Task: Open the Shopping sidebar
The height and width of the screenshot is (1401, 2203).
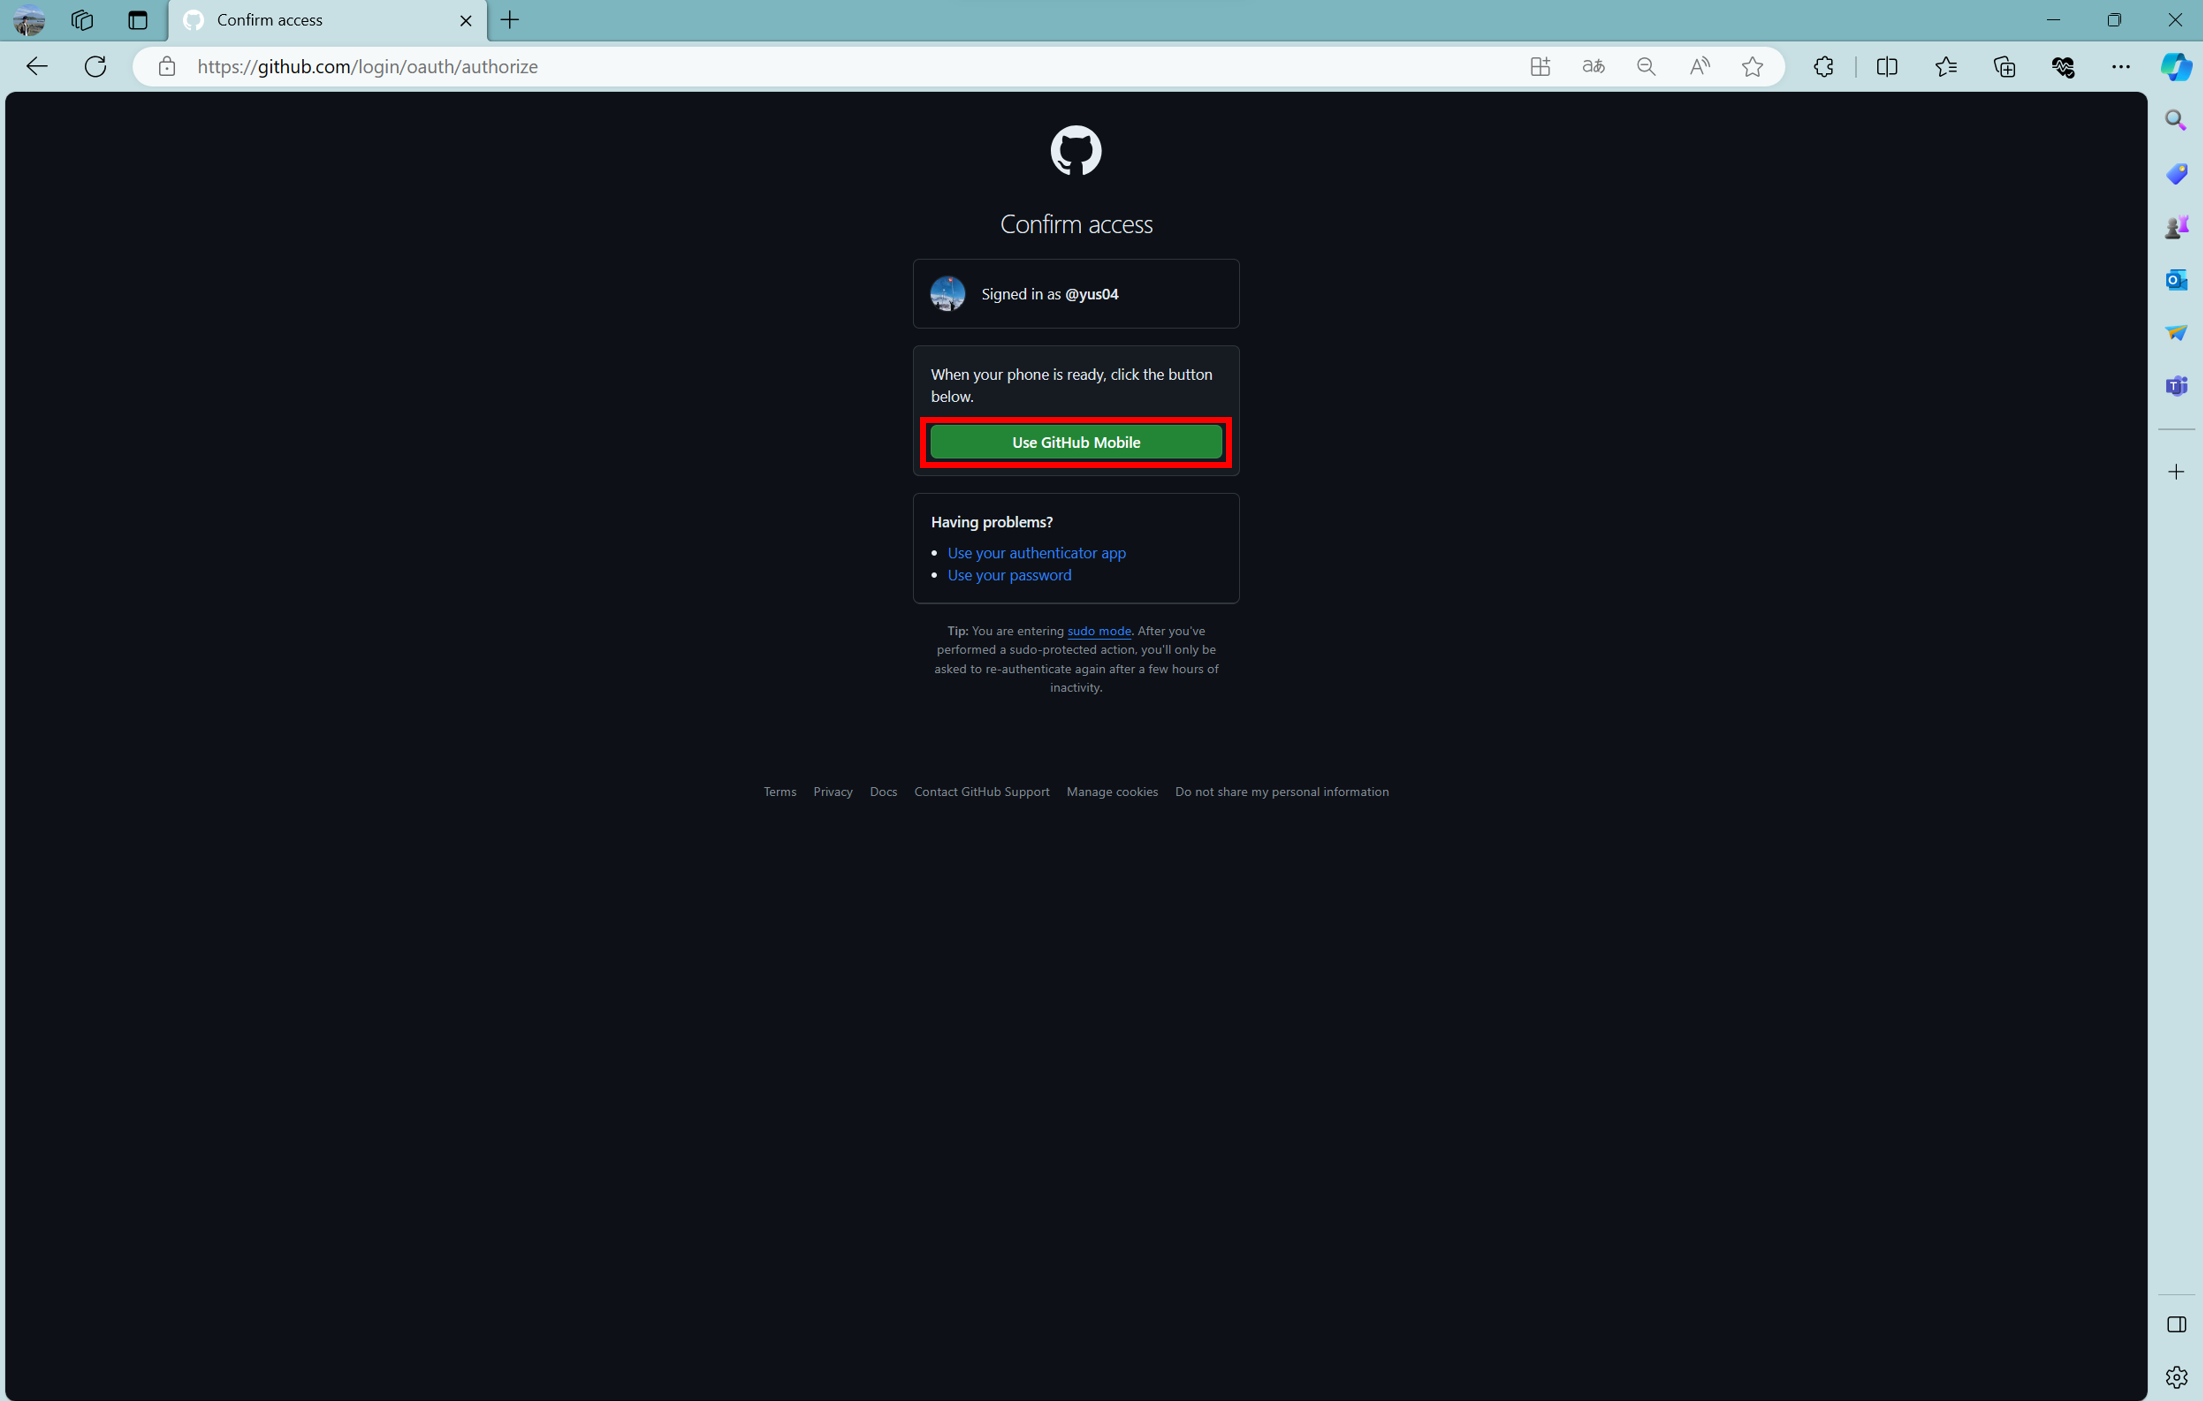Action: (2176, 173)
